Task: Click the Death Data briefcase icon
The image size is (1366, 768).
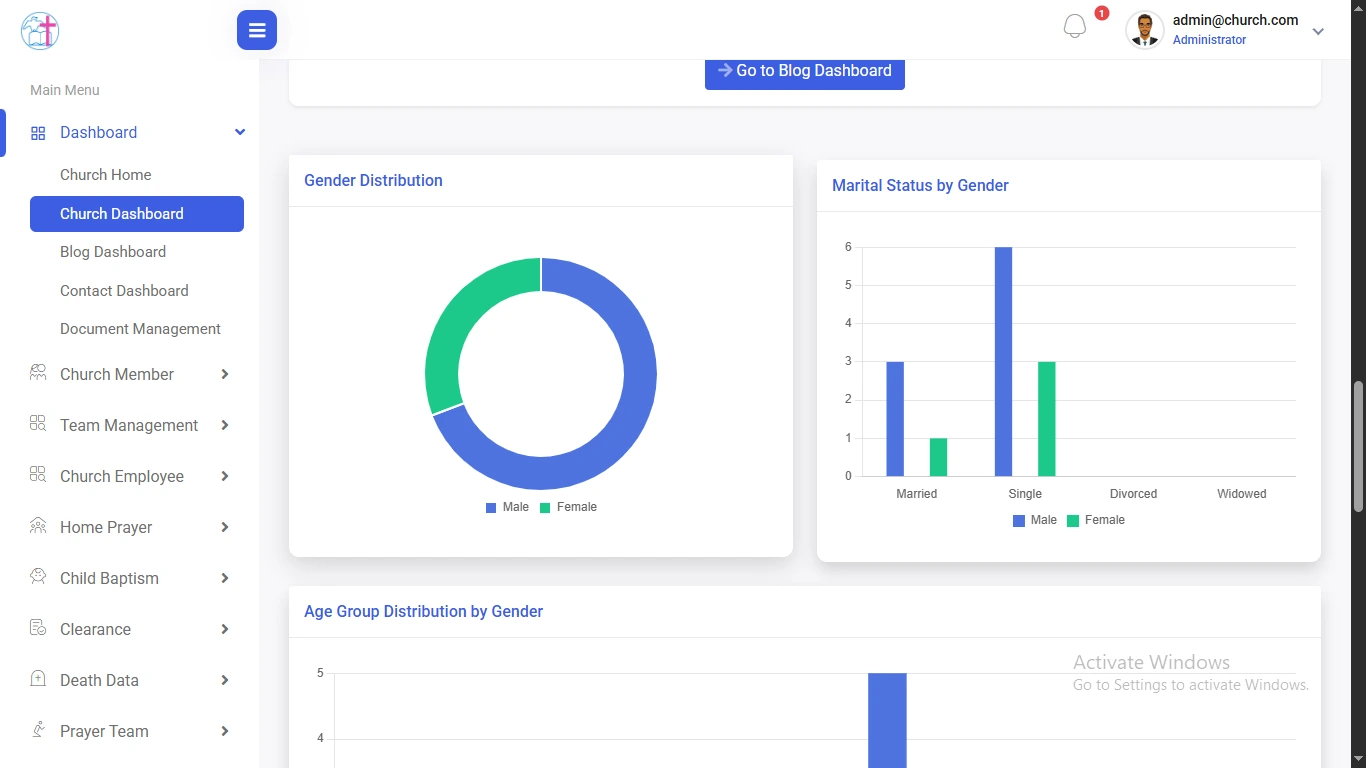Action: click(38, 679)
